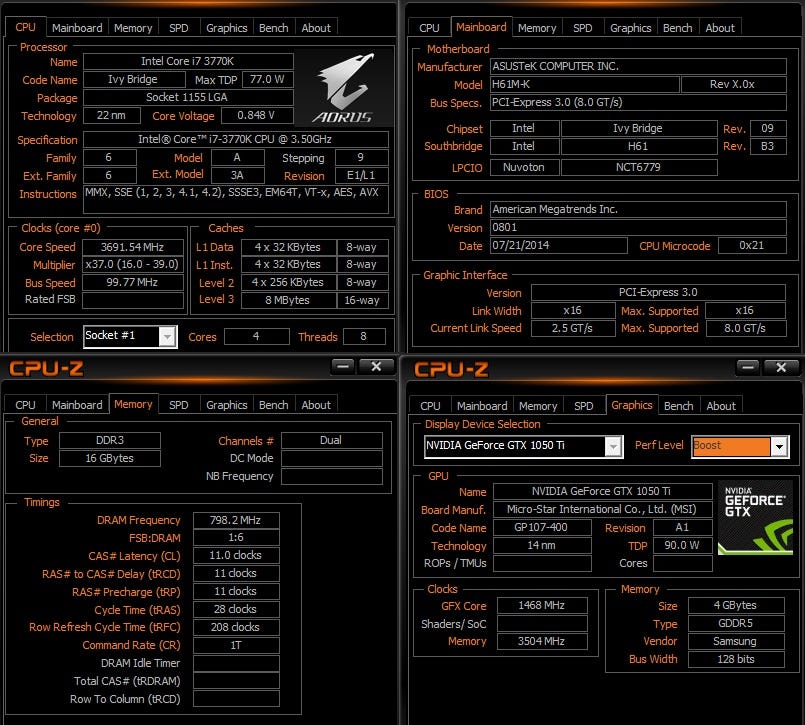The image size is (805, 725).
Task: Close the Graphics CPU-Z window
Action: pyautogui.click(x=781, y=368)
